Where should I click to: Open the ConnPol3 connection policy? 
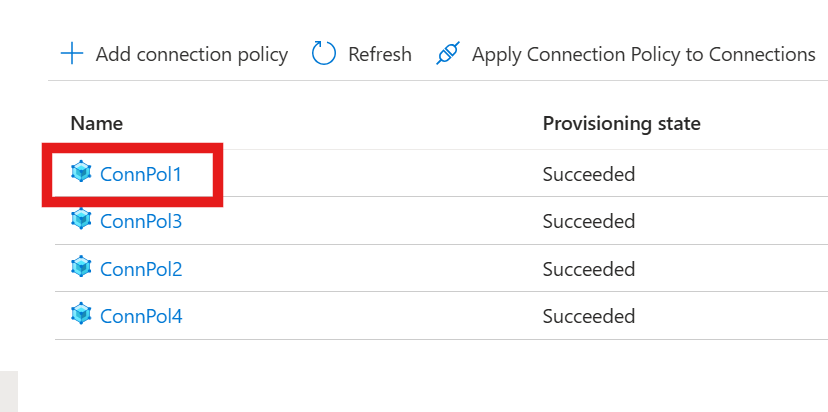(x=141, y=221)
